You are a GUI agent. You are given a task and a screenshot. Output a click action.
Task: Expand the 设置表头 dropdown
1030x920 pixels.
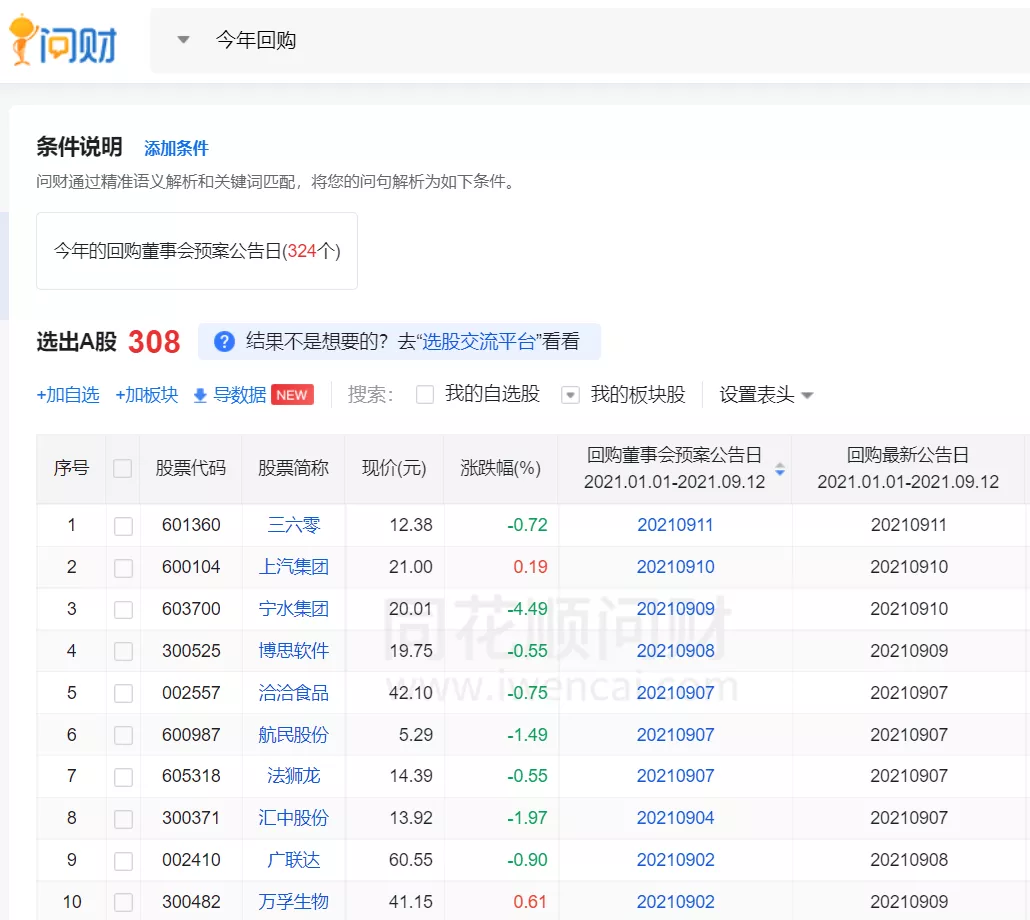click(x=766, y=395)
